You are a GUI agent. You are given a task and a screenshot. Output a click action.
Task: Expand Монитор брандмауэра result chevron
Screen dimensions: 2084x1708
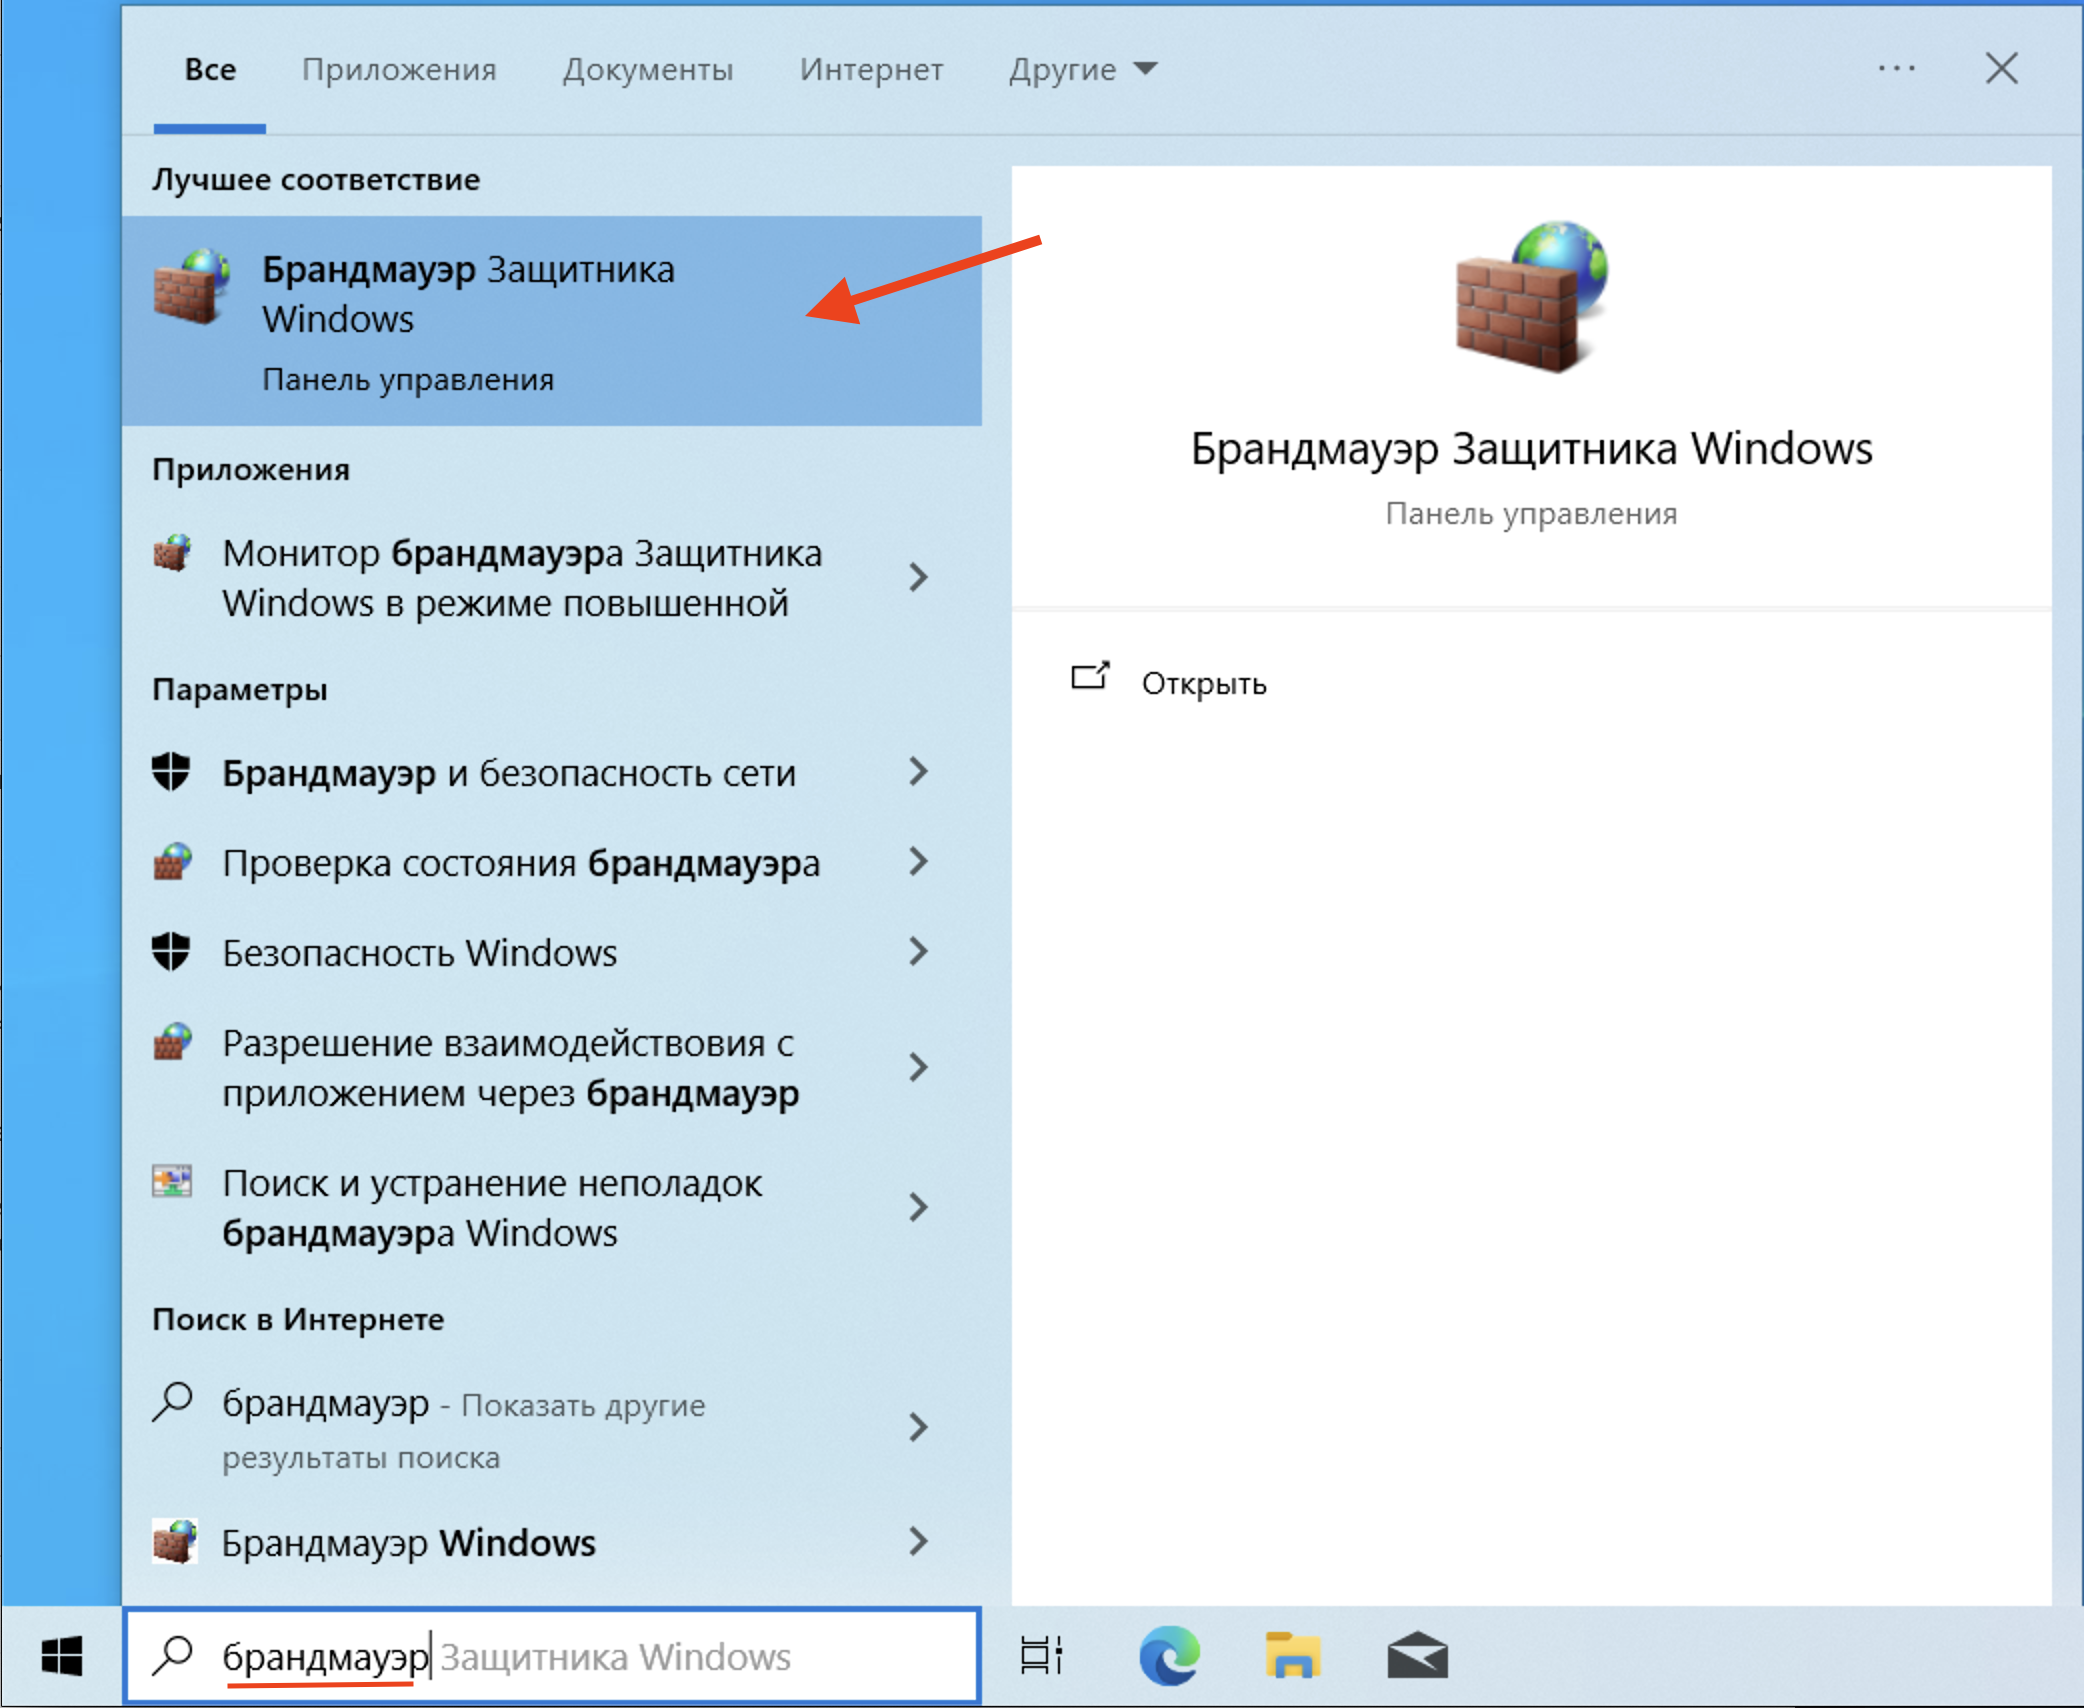tap(918, 577)
